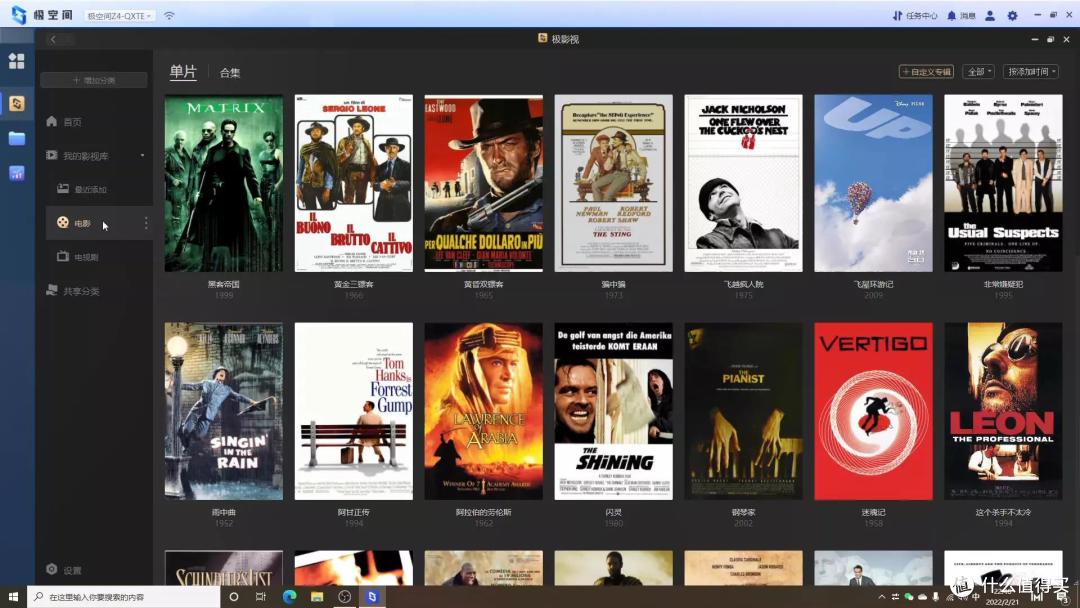Click the 闪灵 title text

tap(614, 512)
